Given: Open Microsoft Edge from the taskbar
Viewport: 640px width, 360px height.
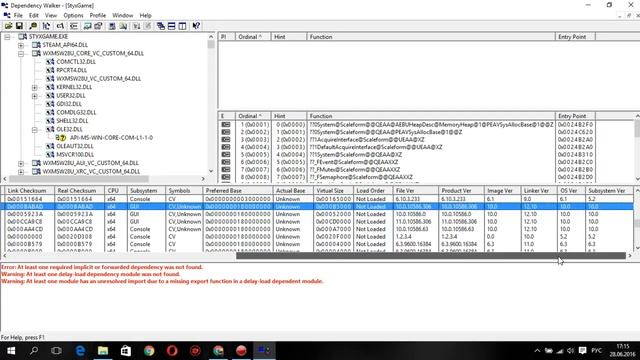Looking at the screenshot, I should [80, 351].
